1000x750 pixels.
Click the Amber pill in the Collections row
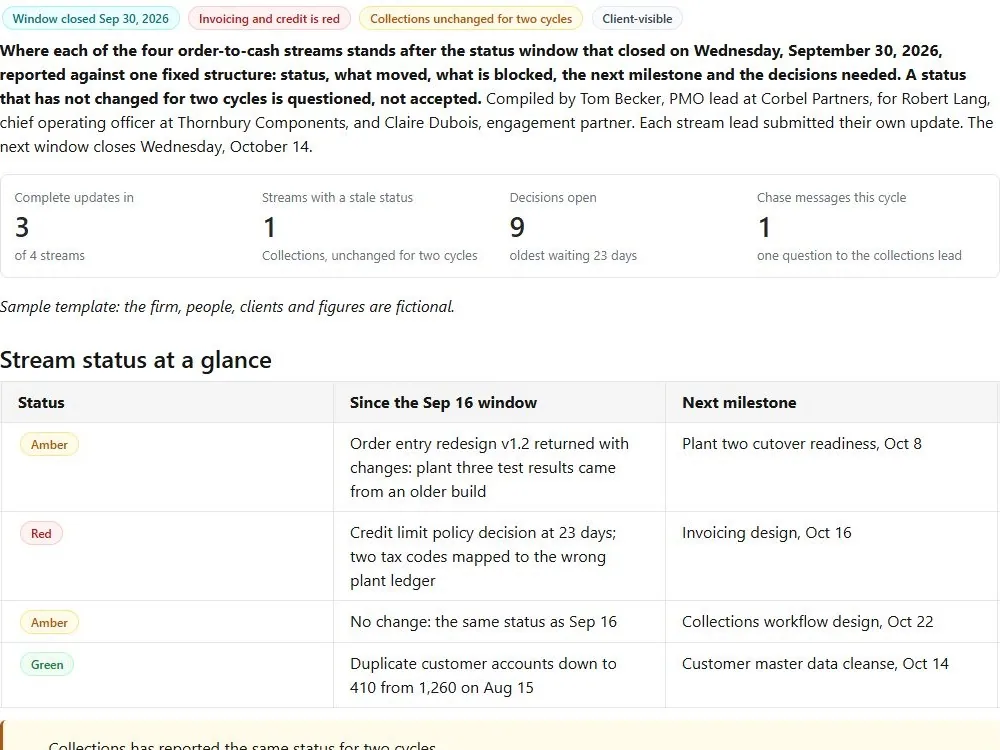pos(49,622)
